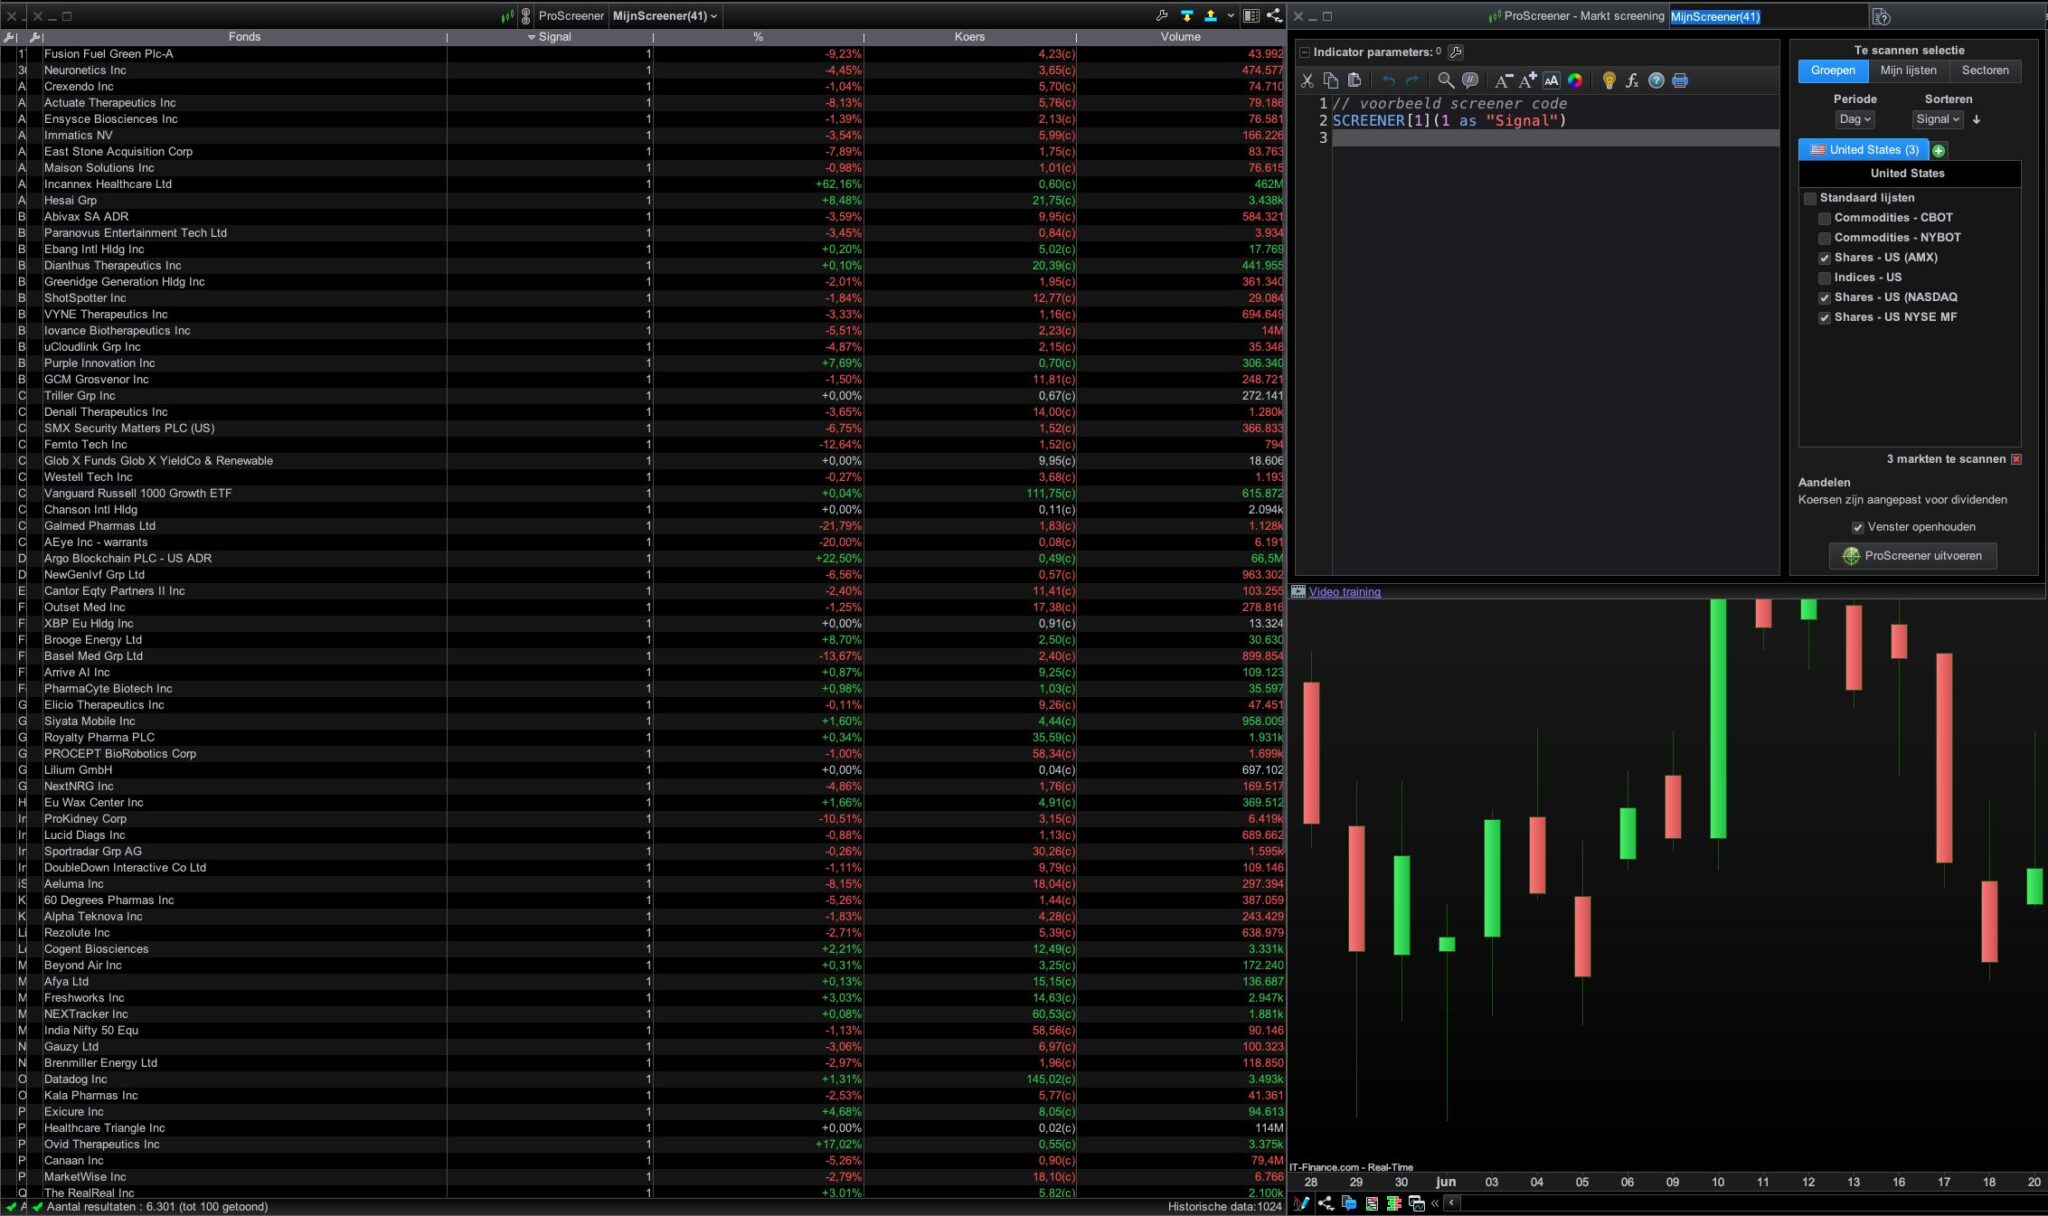This screenshot has height=1216, width=2048.
Task: Open the fx function library icon
Action: (1632, 81)
